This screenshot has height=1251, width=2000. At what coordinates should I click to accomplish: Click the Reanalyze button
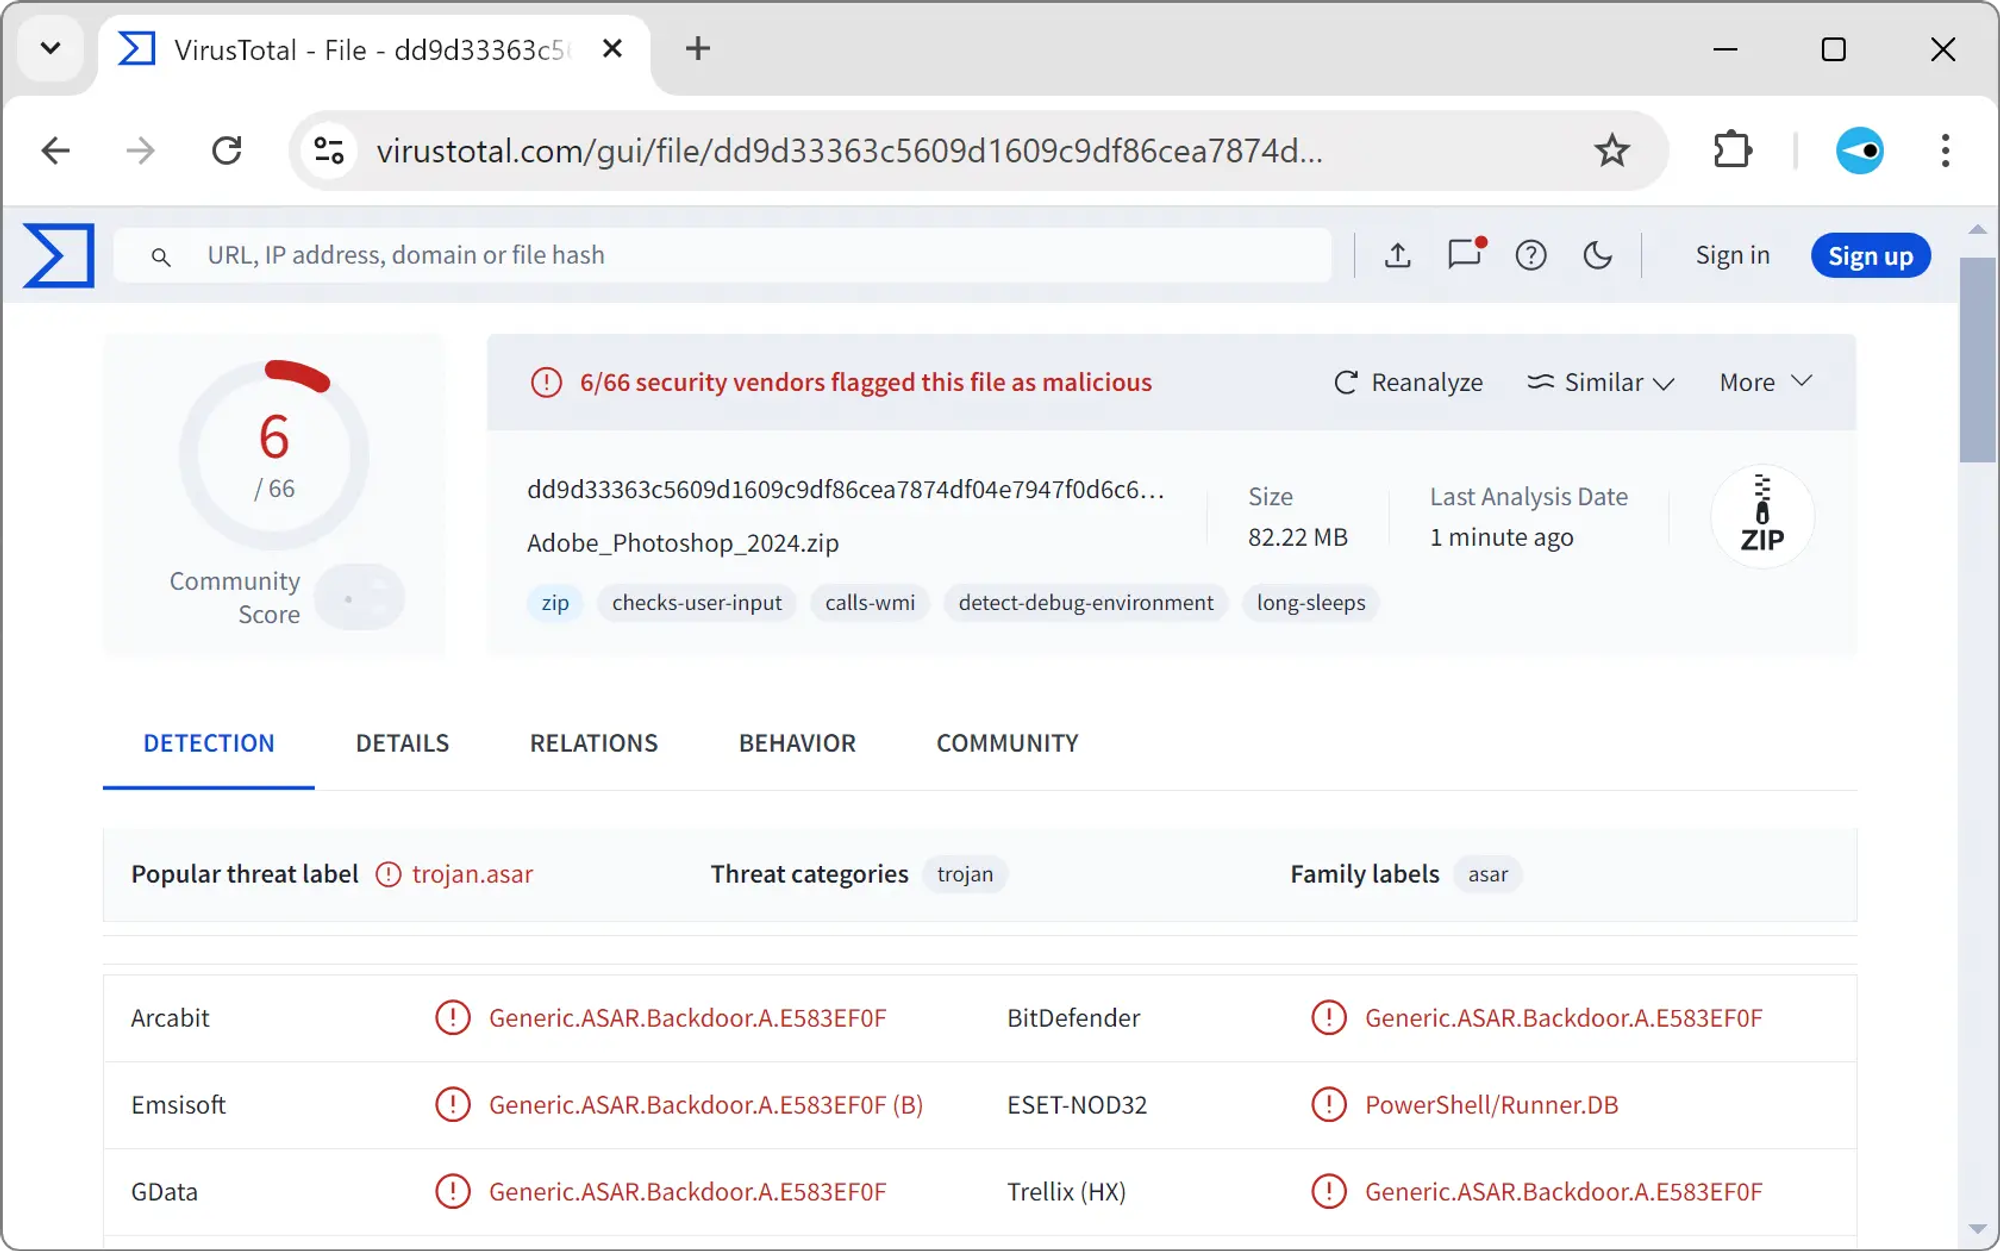pyautogui.click(x=1408, y=382)
